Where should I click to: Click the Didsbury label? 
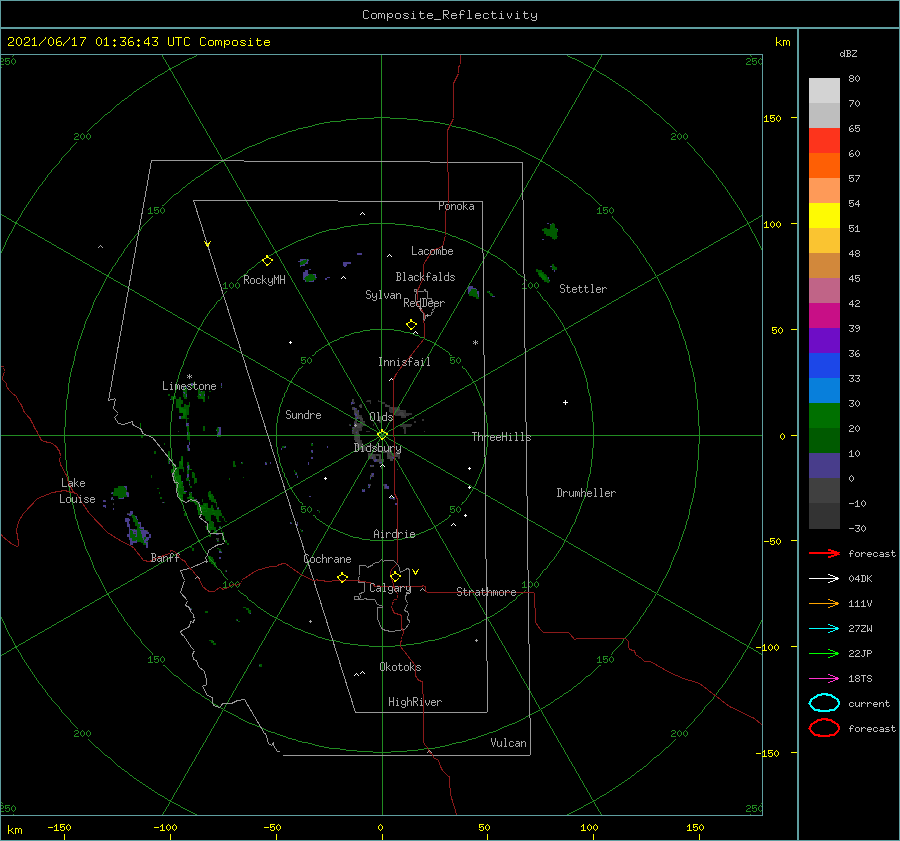click(x=378, y=448)
